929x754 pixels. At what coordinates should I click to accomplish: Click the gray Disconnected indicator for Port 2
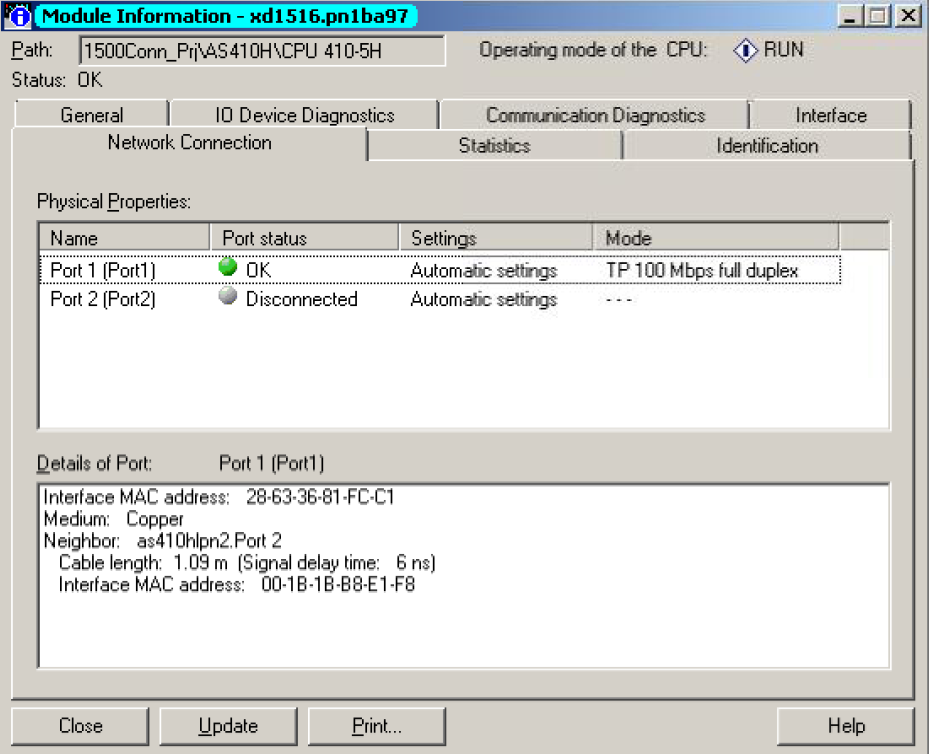(x=228, y=298)
